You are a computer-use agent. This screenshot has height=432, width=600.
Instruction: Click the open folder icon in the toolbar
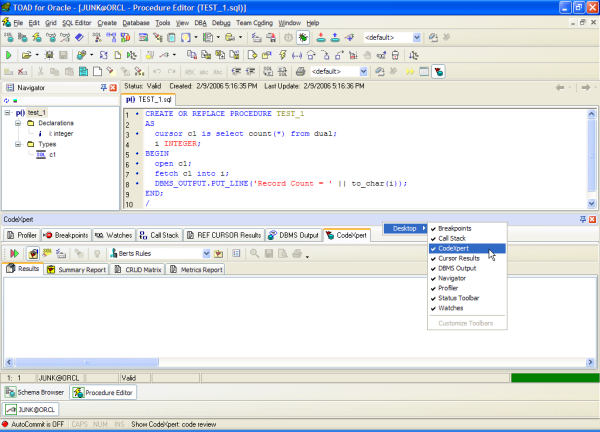pyautogui.click(x=26, y=55)
